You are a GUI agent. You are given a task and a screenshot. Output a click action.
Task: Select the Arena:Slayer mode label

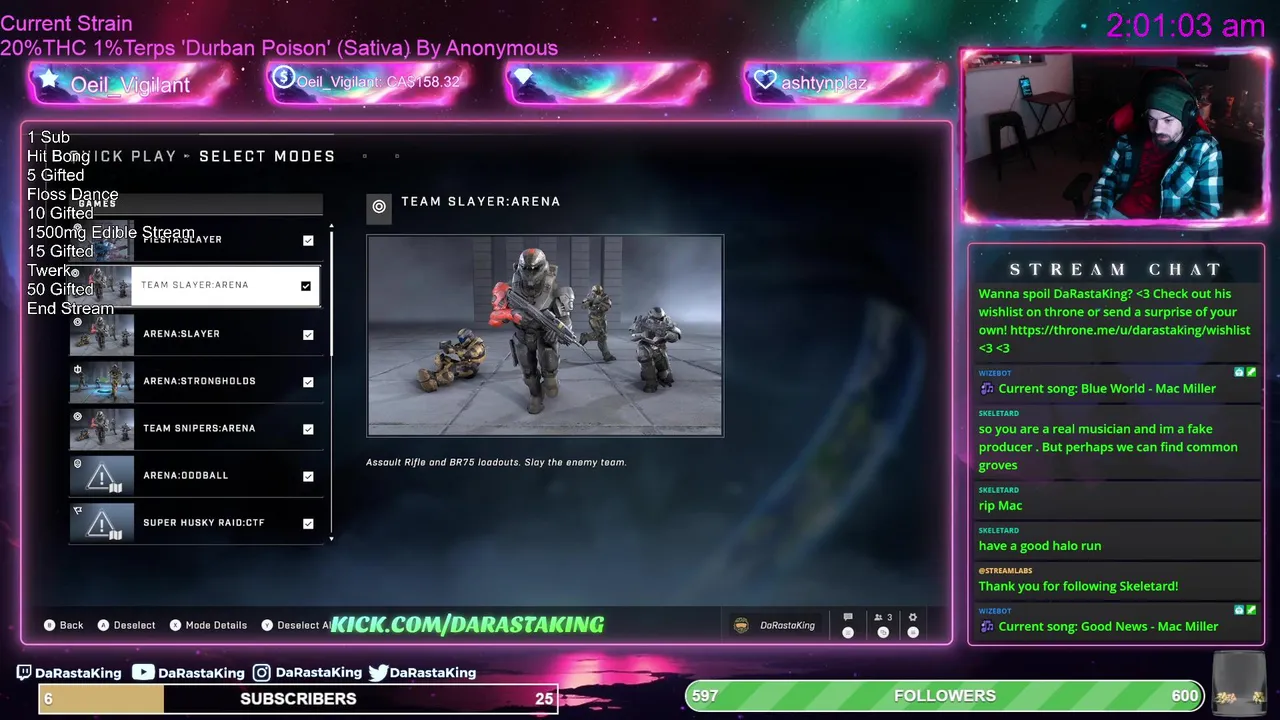(x=181, y=334)
